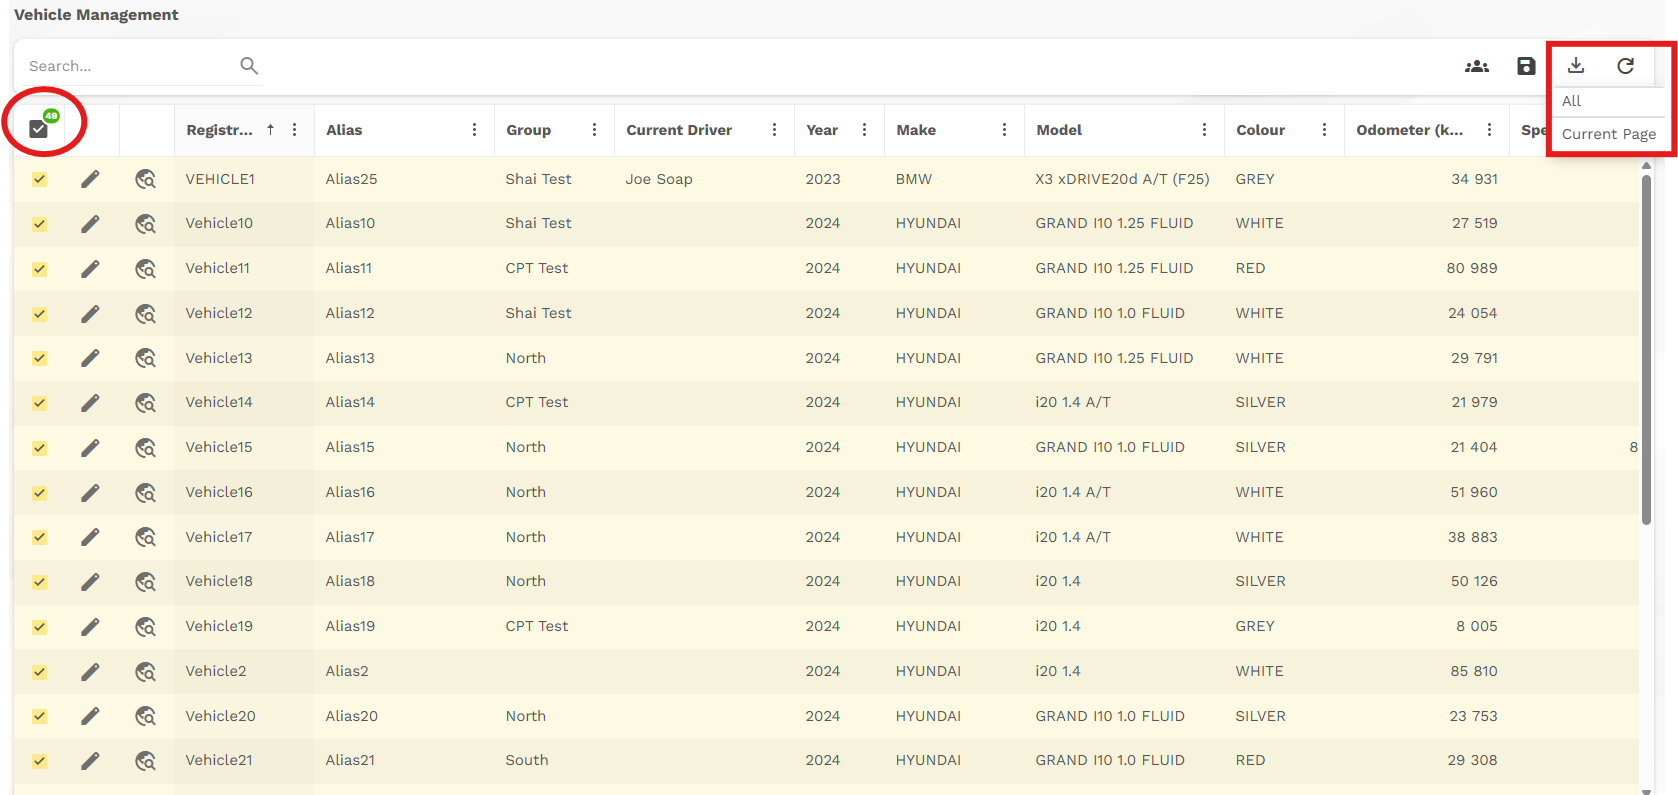Open Vehicle21 details view icon
This screenshot has height=795, width=1678.
click(x=146, y=761)
